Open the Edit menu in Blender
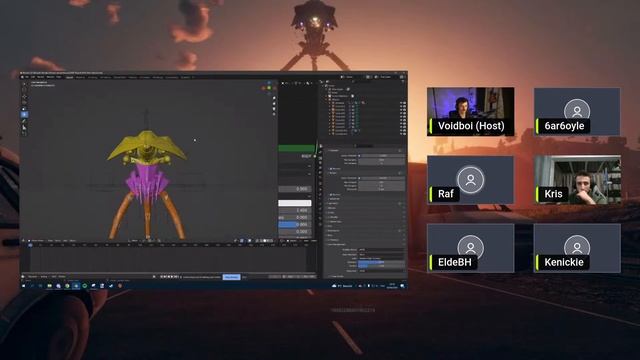640x360 pixels. point(33,77)
